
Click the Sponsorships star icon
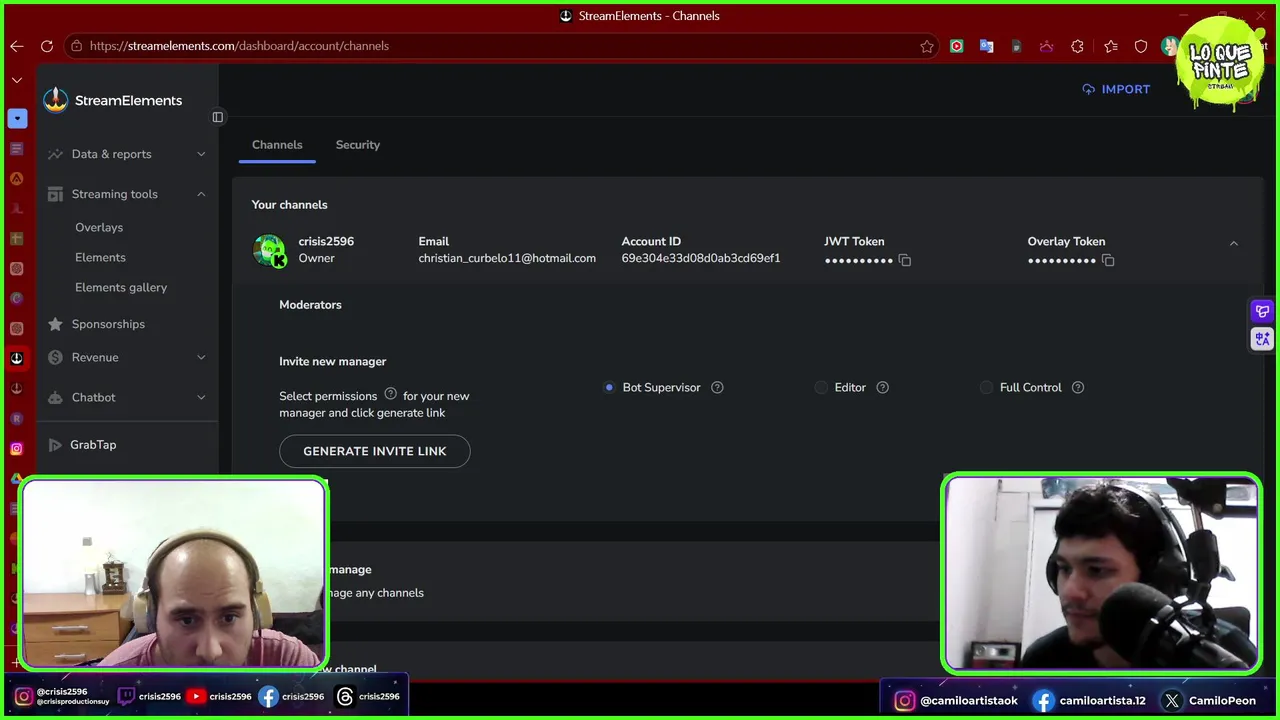55,324
